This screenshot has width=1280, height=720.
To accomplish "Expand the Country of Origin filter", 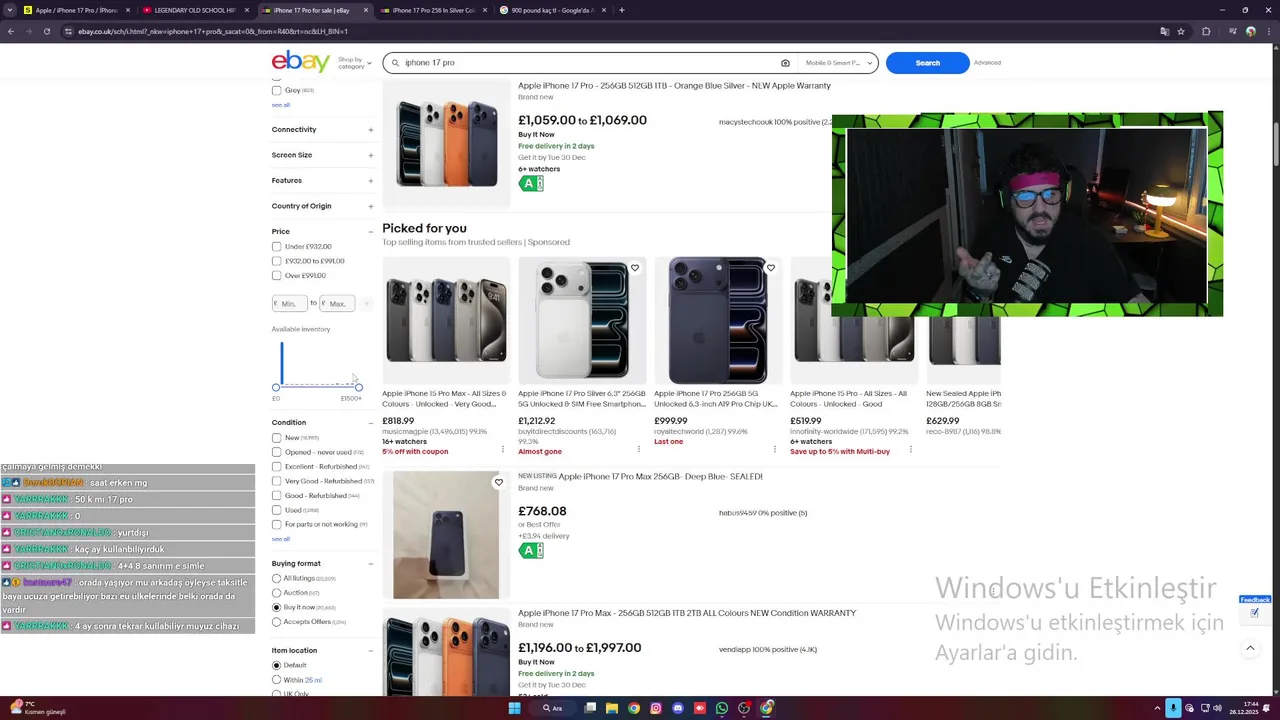I will (322, 206).
